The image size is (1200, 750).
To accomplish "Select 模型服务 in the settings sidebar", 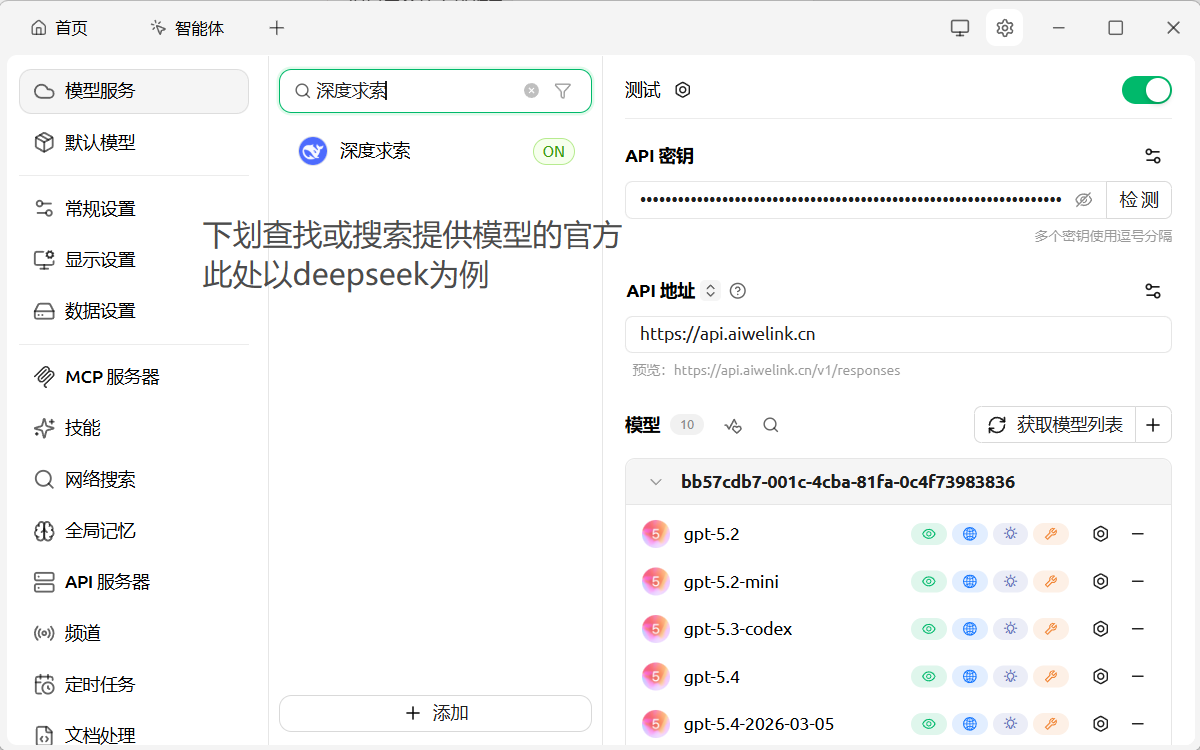I will [134, 91].
